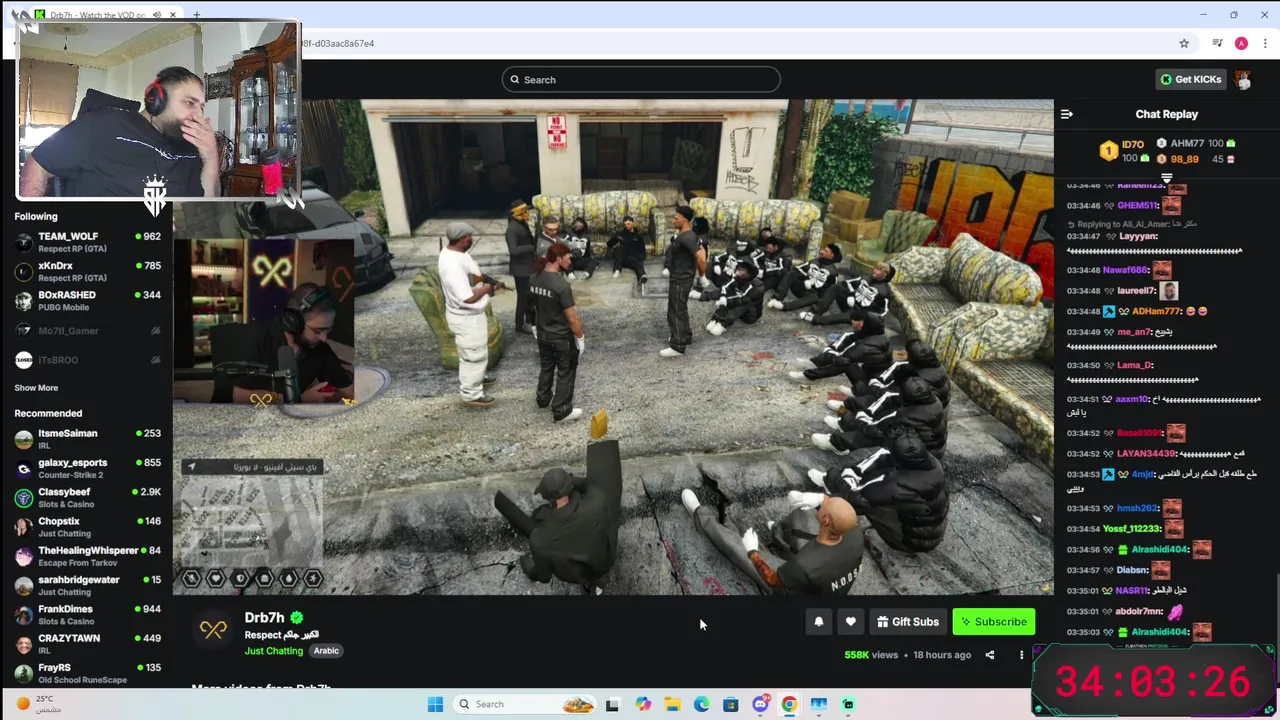Screen dimensions: 1280x720
Task: Open xKnDrx channel in Following
Action: pyautogui.click(x=88, y=271)
